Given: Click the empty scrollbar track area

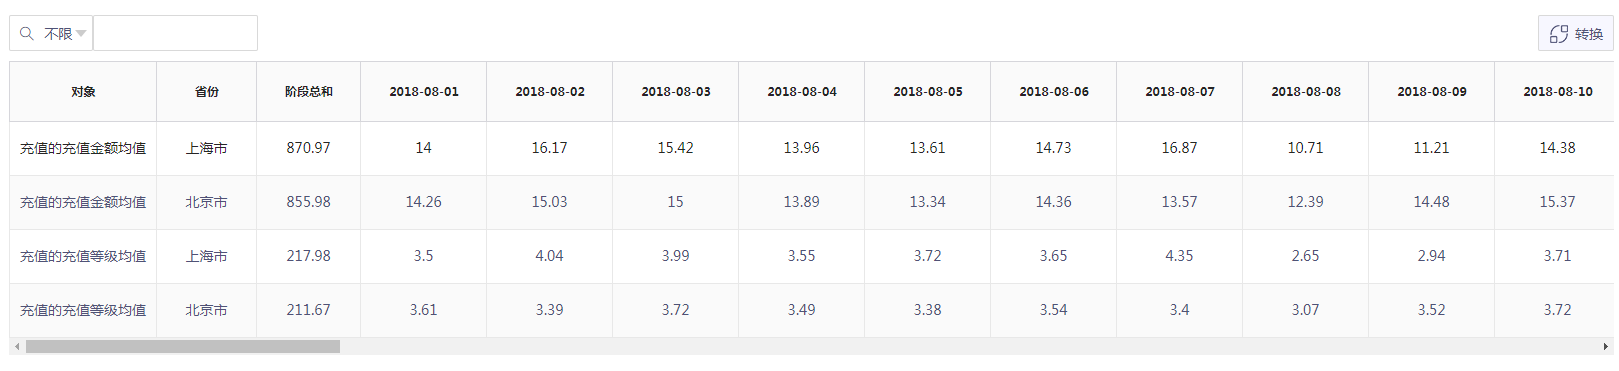Looking at the screenshot, I should click(x=970, y=346).
